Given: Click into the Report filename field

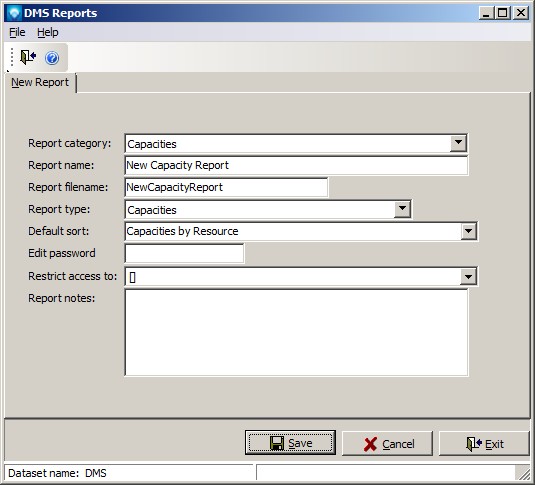Looking at the screenshot, I should pyautogui.click(x=226, y=187).
